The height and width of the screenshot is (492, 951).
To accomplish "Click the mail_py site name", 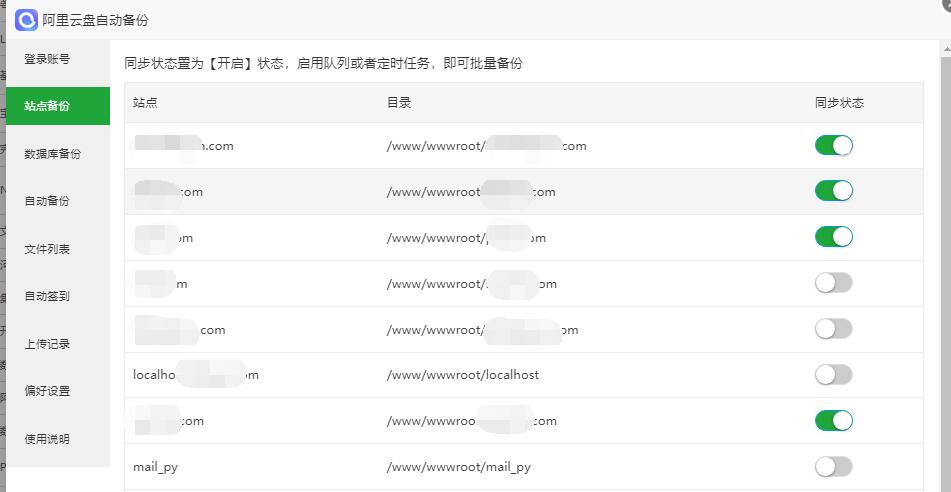I will tap(155, 467).
